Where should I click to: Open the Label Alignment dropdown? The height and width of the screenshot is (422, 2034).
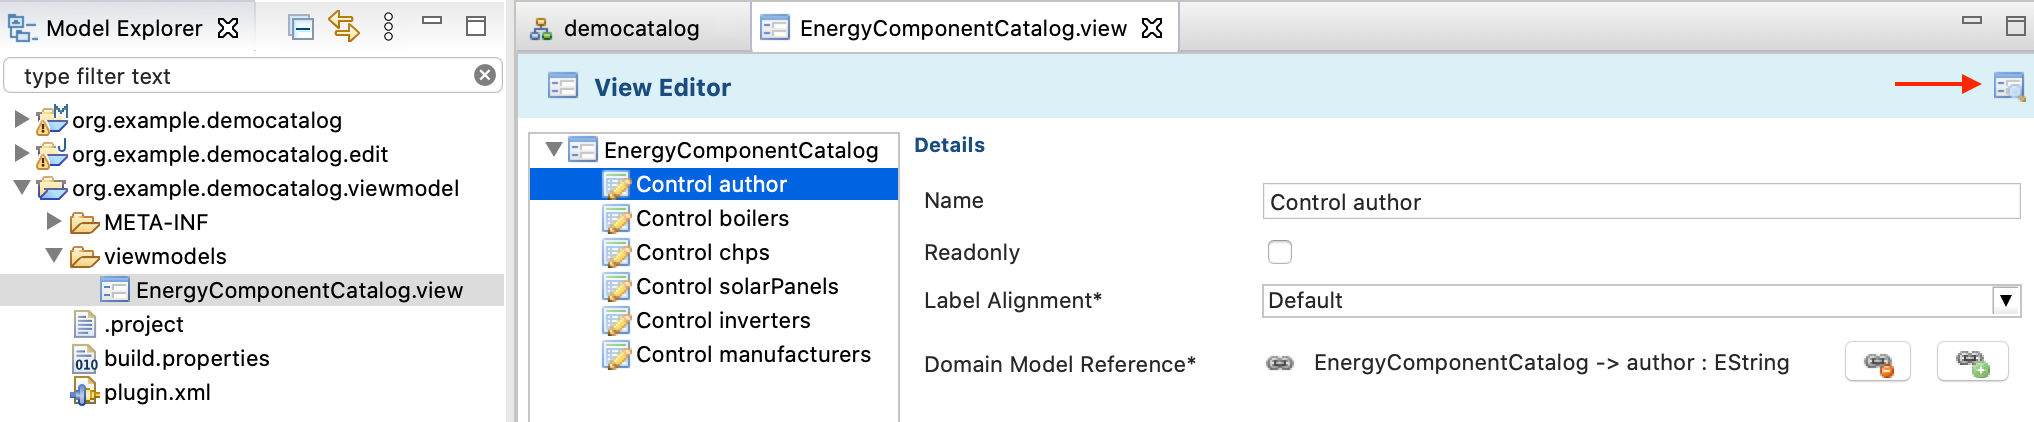(2005, 300)
